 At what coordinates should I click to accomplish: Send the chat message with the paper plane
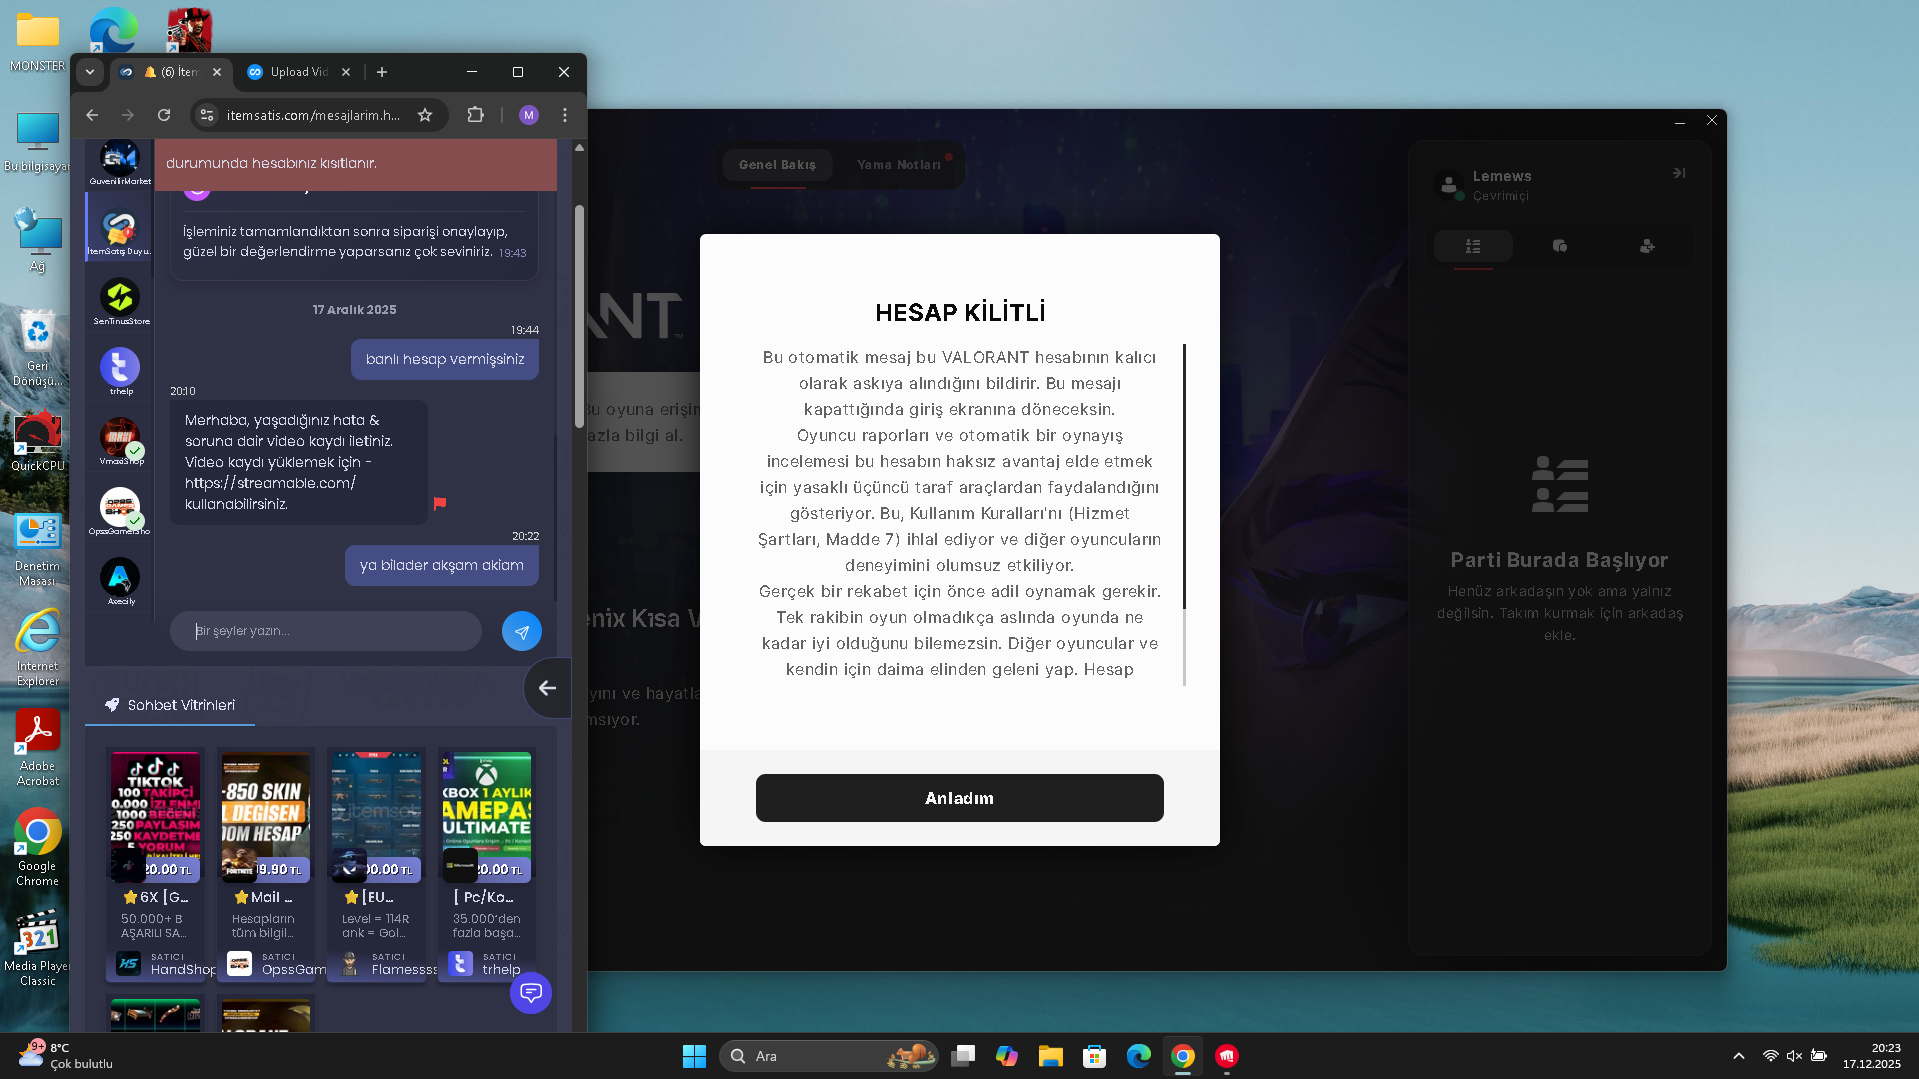[x=521, y=631]
